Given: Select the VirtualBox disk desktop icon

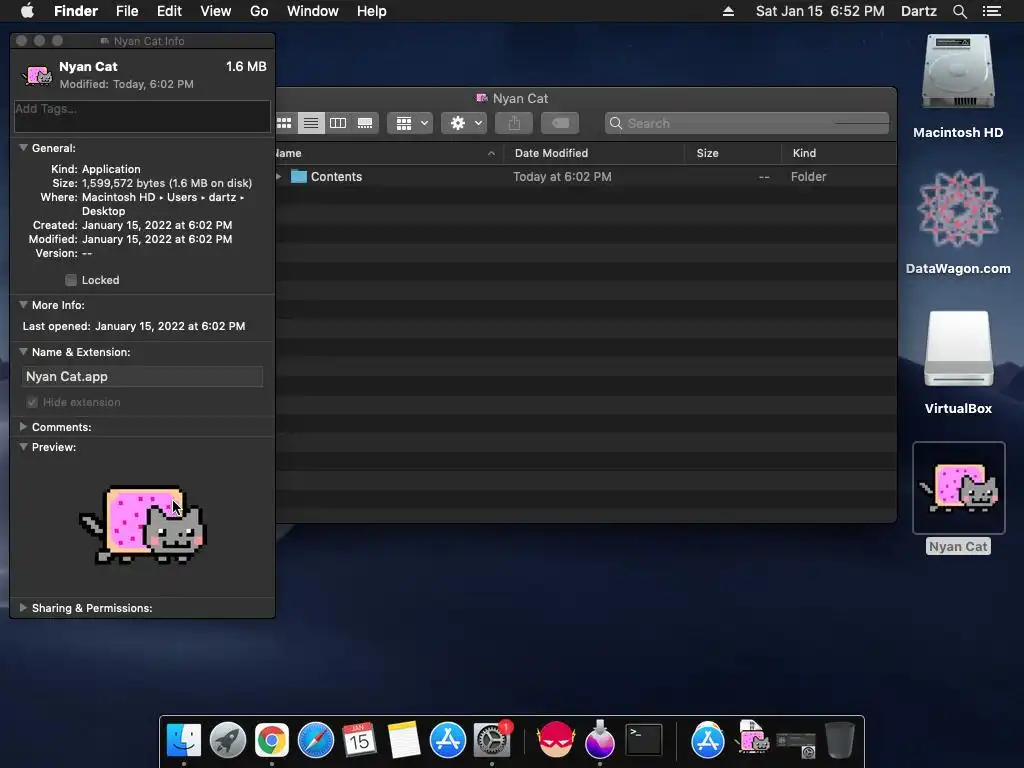Looking at the screenshot, I should pos(958,349).
